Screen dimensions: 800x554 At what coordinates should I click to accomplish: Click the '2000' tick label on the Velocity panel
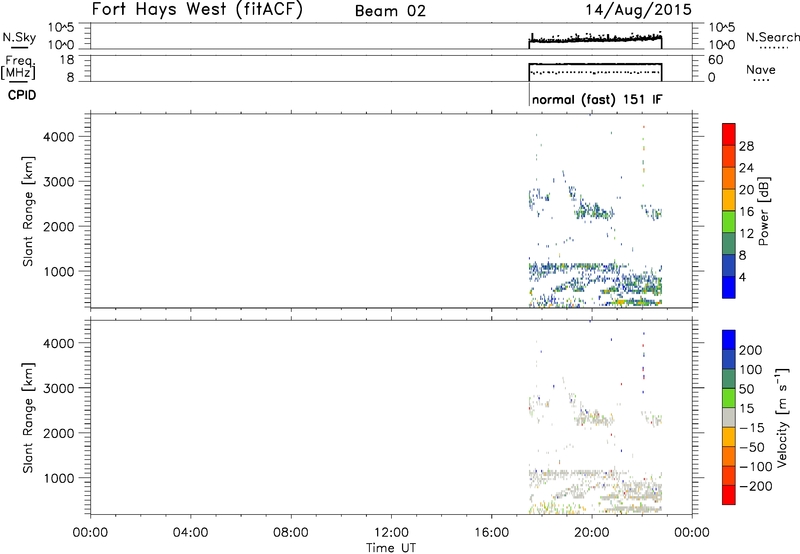point(59,433)
